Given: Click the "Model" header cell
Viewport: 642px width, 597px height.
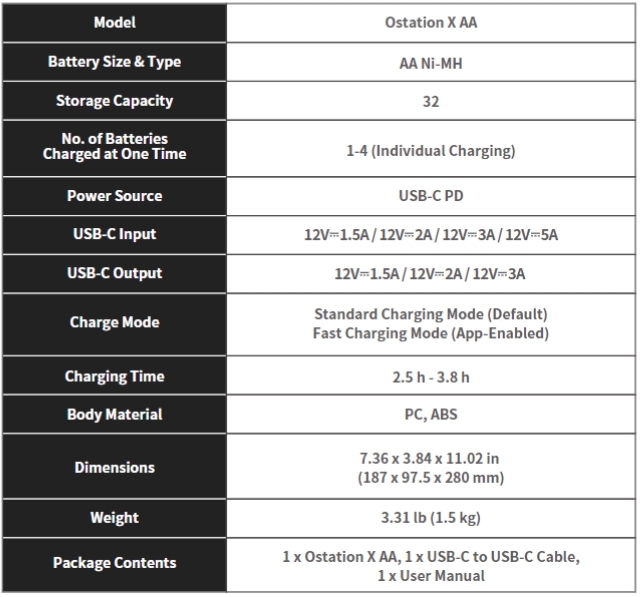Looking at the screenshot, I should [x=114, y=23].
